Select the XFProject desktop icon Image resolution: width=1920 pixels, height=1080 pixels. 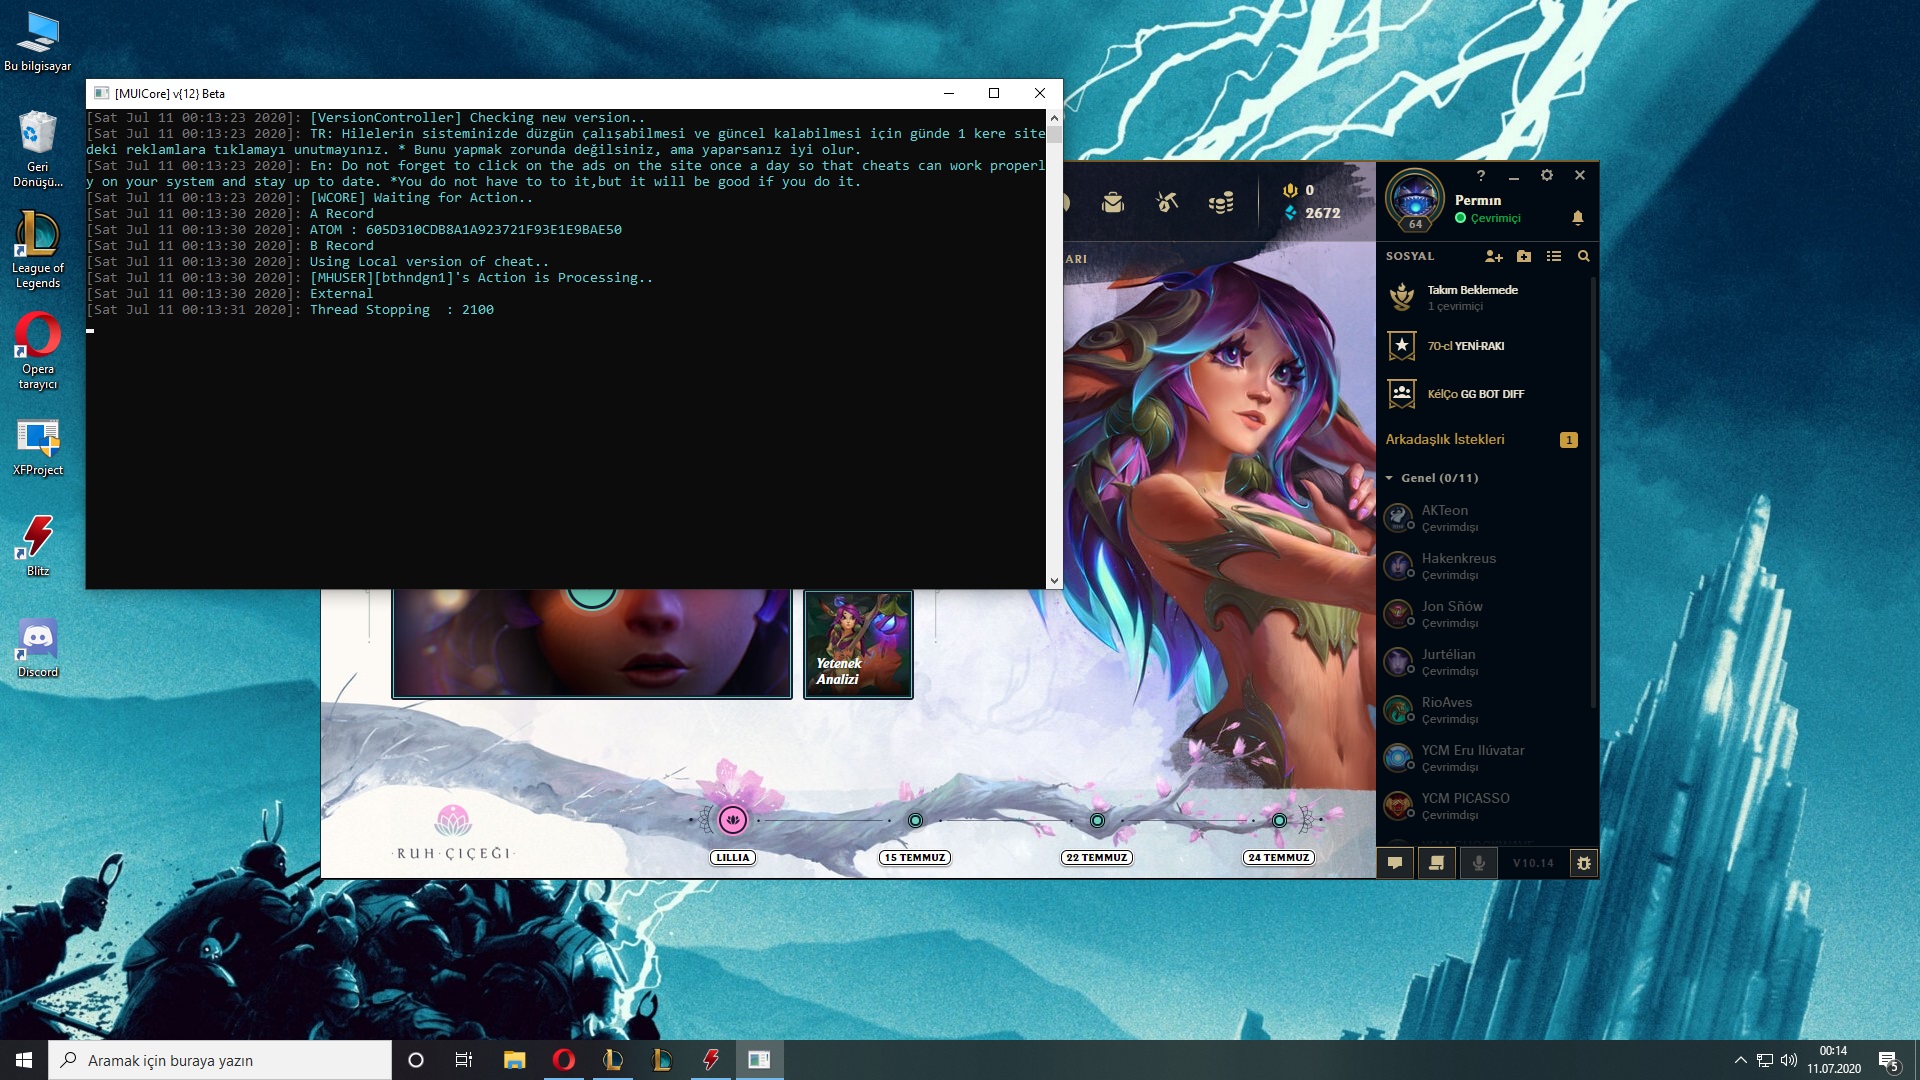[38, 447]
